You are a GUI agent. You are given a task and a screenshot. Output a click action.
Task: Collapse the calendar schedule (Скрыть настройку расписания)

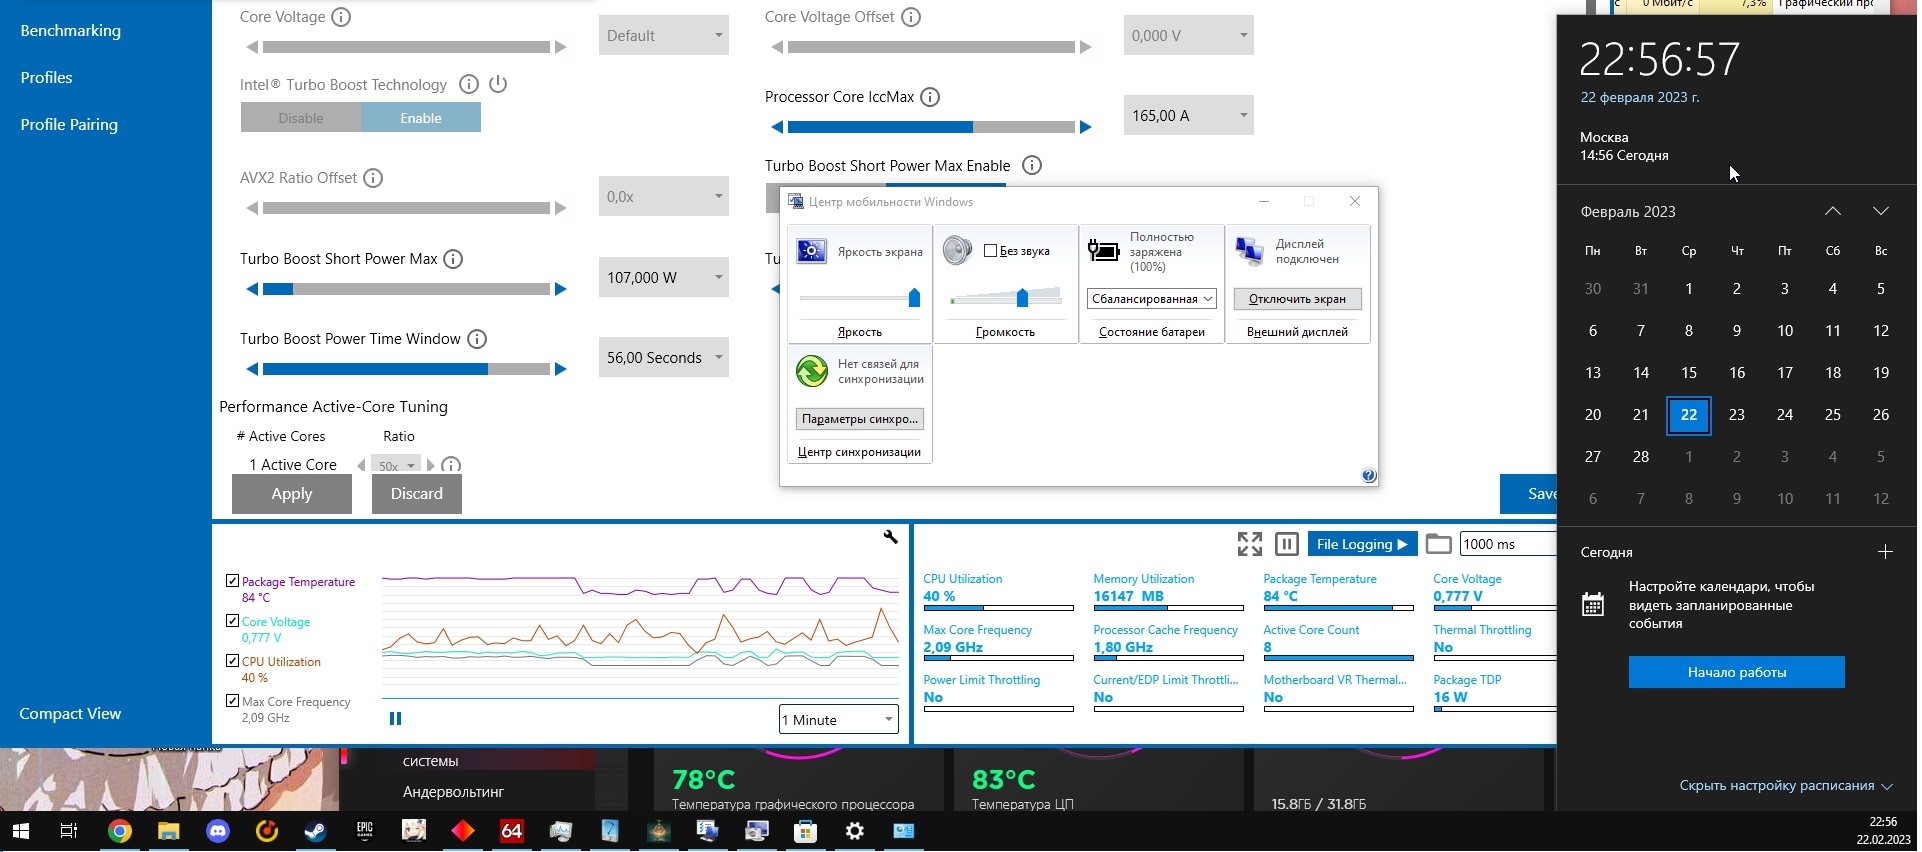[1785, 786]
